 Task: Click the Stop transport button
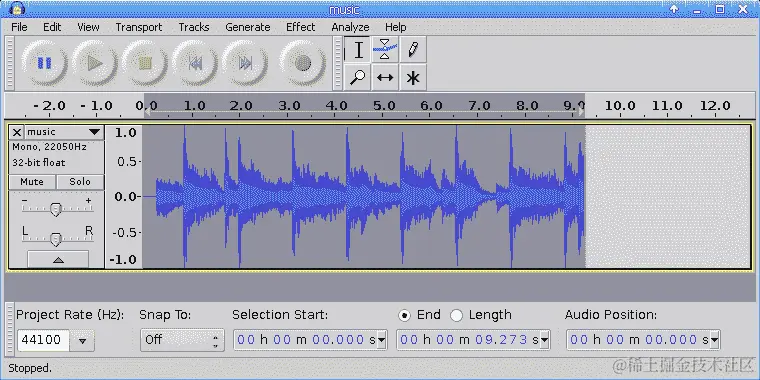click(x=145, y=63)
